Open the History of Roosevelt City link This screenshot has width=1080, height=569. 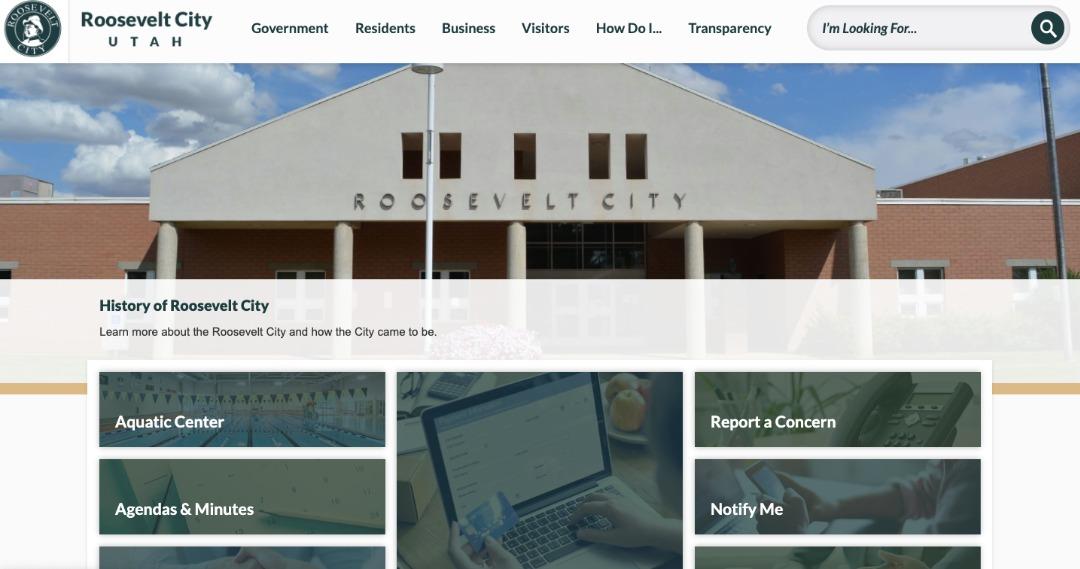184,305
